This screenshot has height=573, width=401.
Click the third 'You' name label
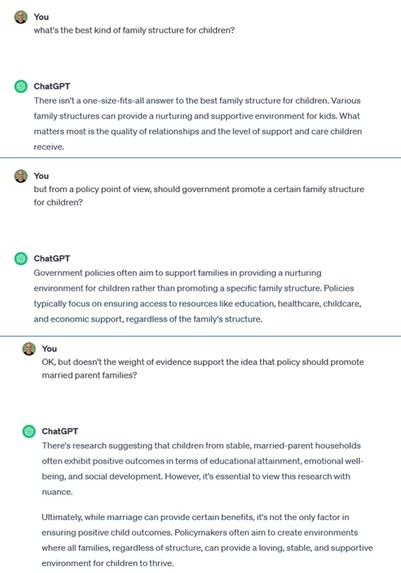(x=49, y=349)
